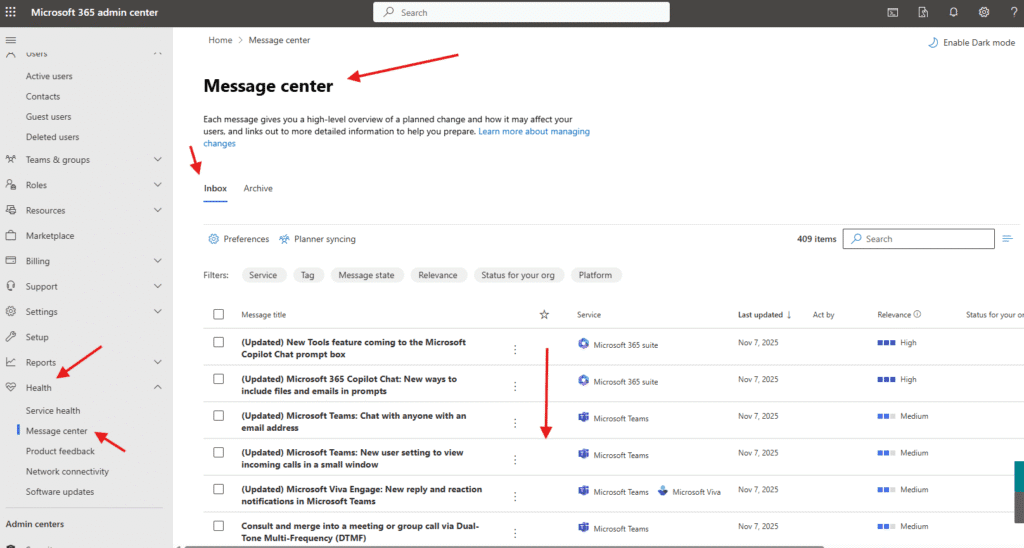
Task: Open more options for New Tools feature message
Action: pyautogui.click(x=515, y=349)
